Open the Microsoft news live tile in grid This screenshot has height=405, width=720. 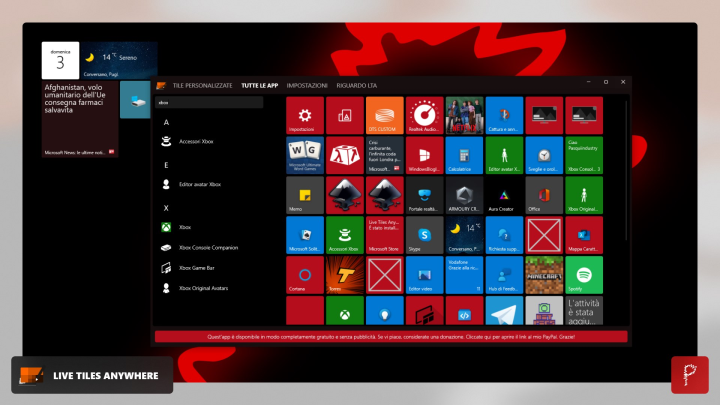click(x=385, y=155)
